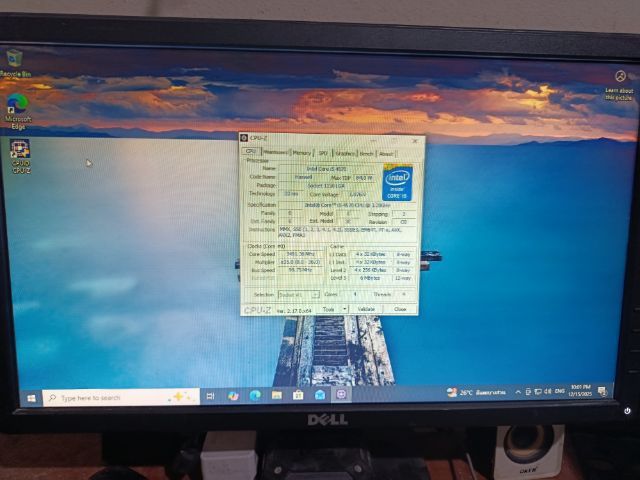Click the Tools button

click(x=329, y=309)
